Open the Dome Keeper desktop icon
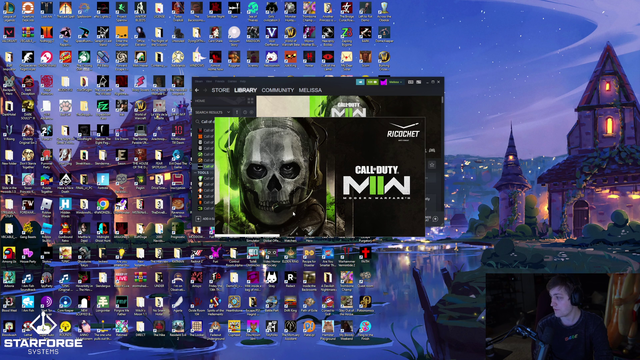Viewport: 640px width, 360px height. pyautogui.click(x=384, y=33)
